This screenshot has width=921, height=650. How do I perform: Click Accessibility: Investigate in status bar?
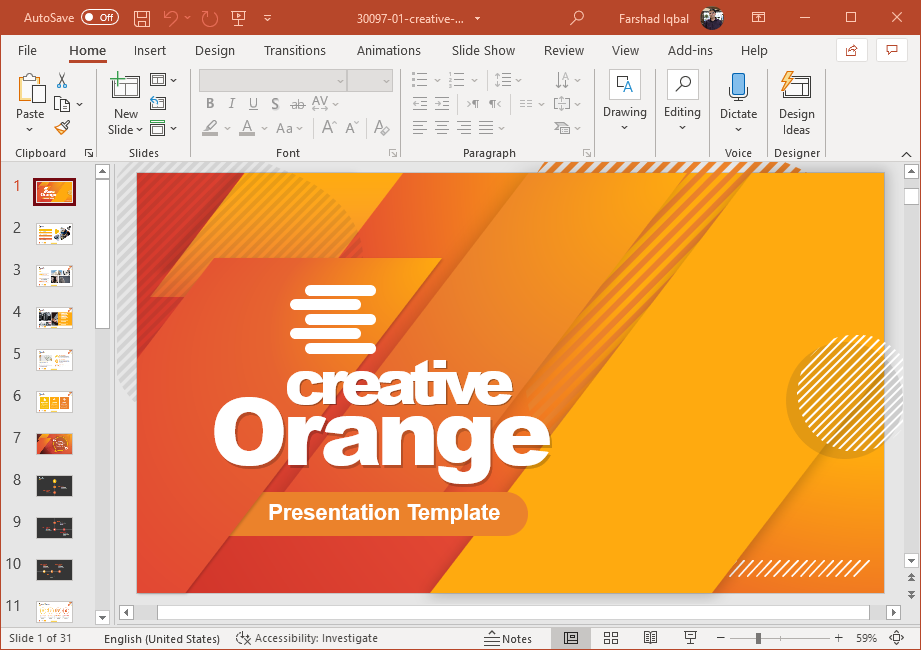click(x=307, y=638)
